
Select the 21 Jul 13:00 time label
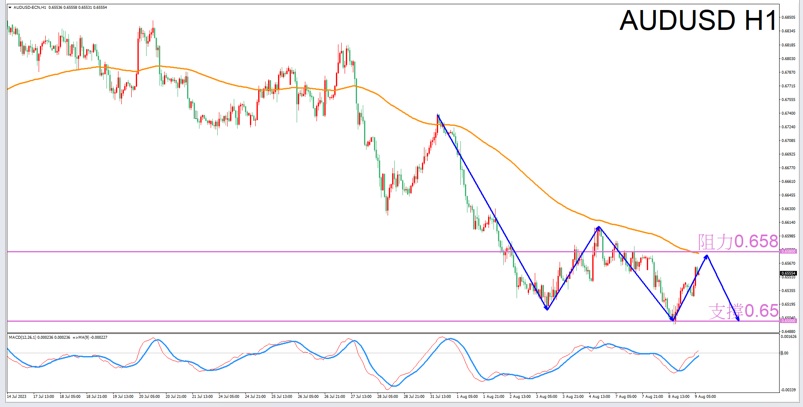click(x=203, y=396)
